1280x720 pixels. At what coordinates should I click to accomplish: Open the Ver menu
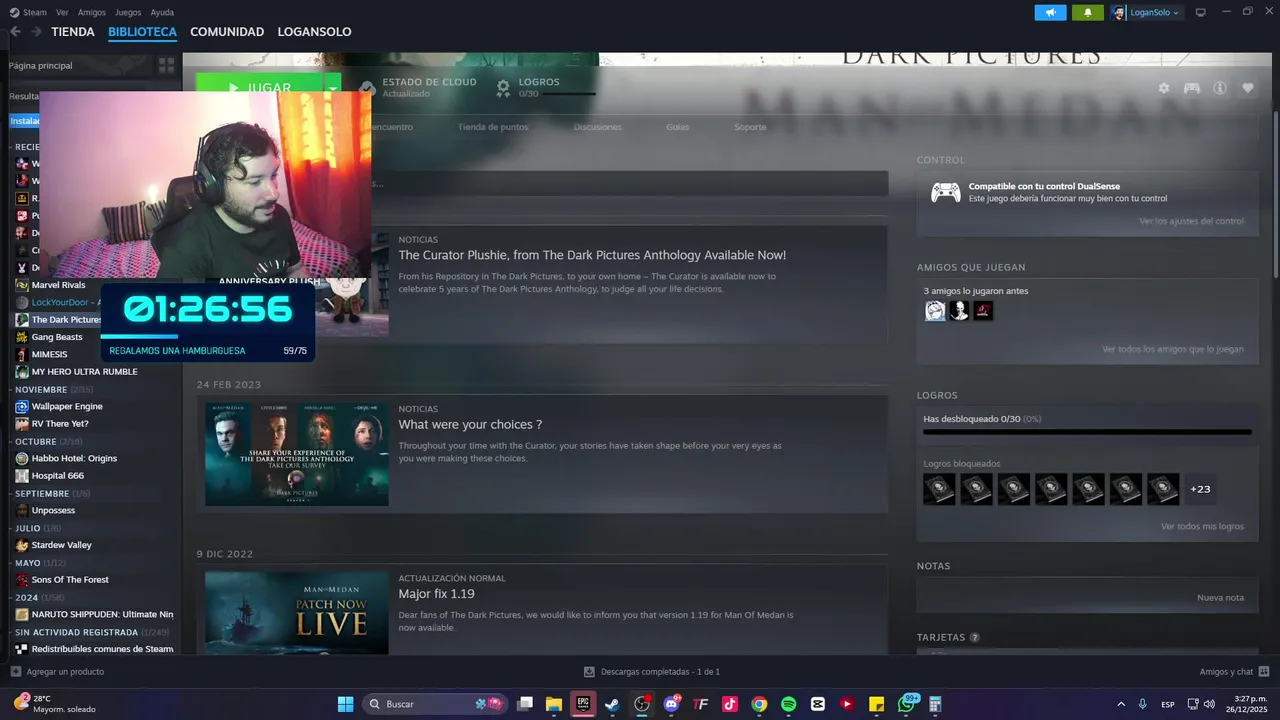coord(63,12)
